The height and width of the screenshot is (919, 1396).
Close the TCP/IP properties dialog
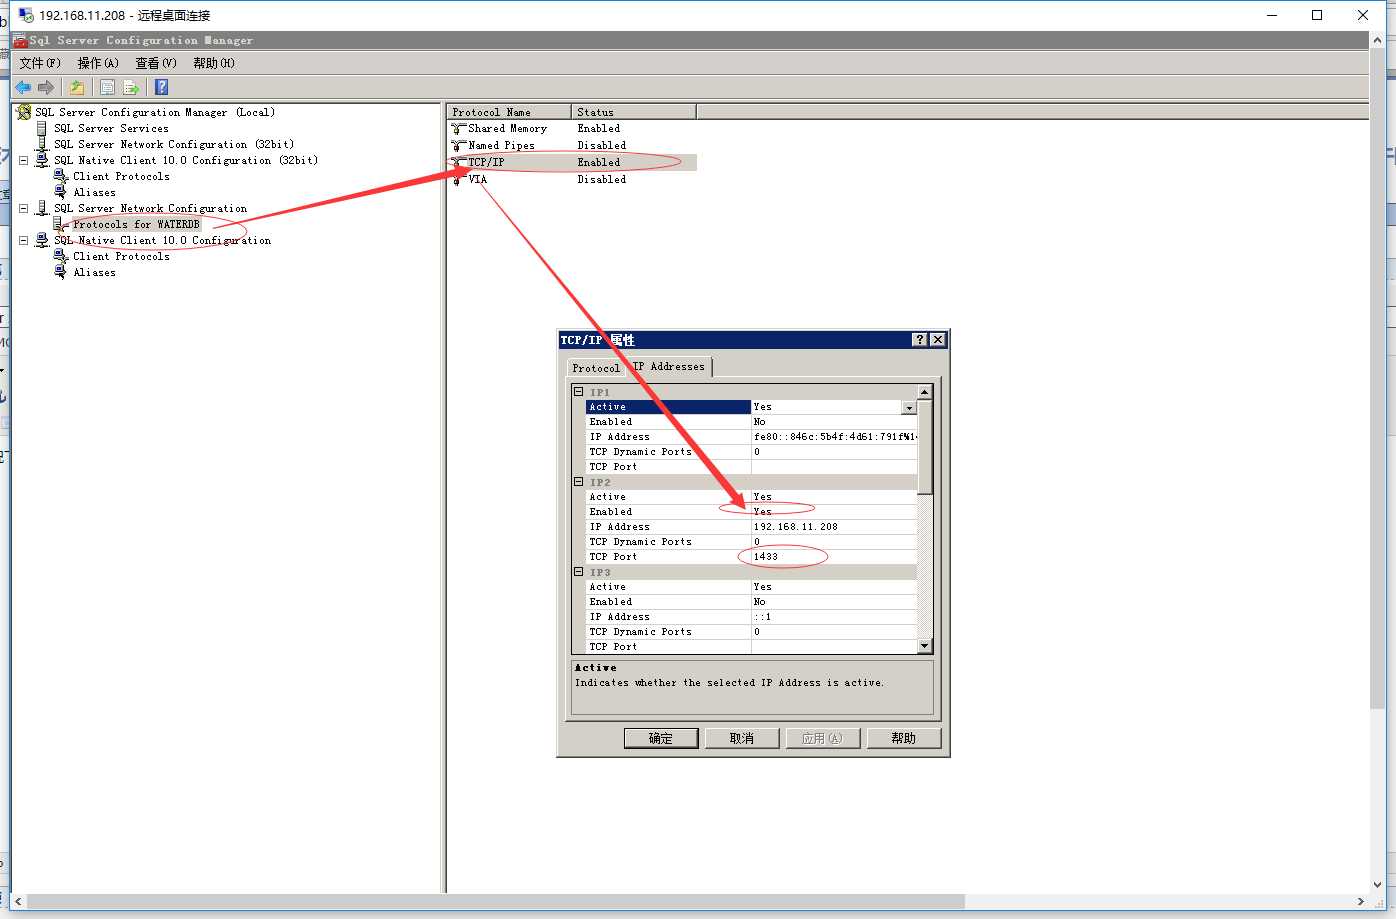point(937,340)
